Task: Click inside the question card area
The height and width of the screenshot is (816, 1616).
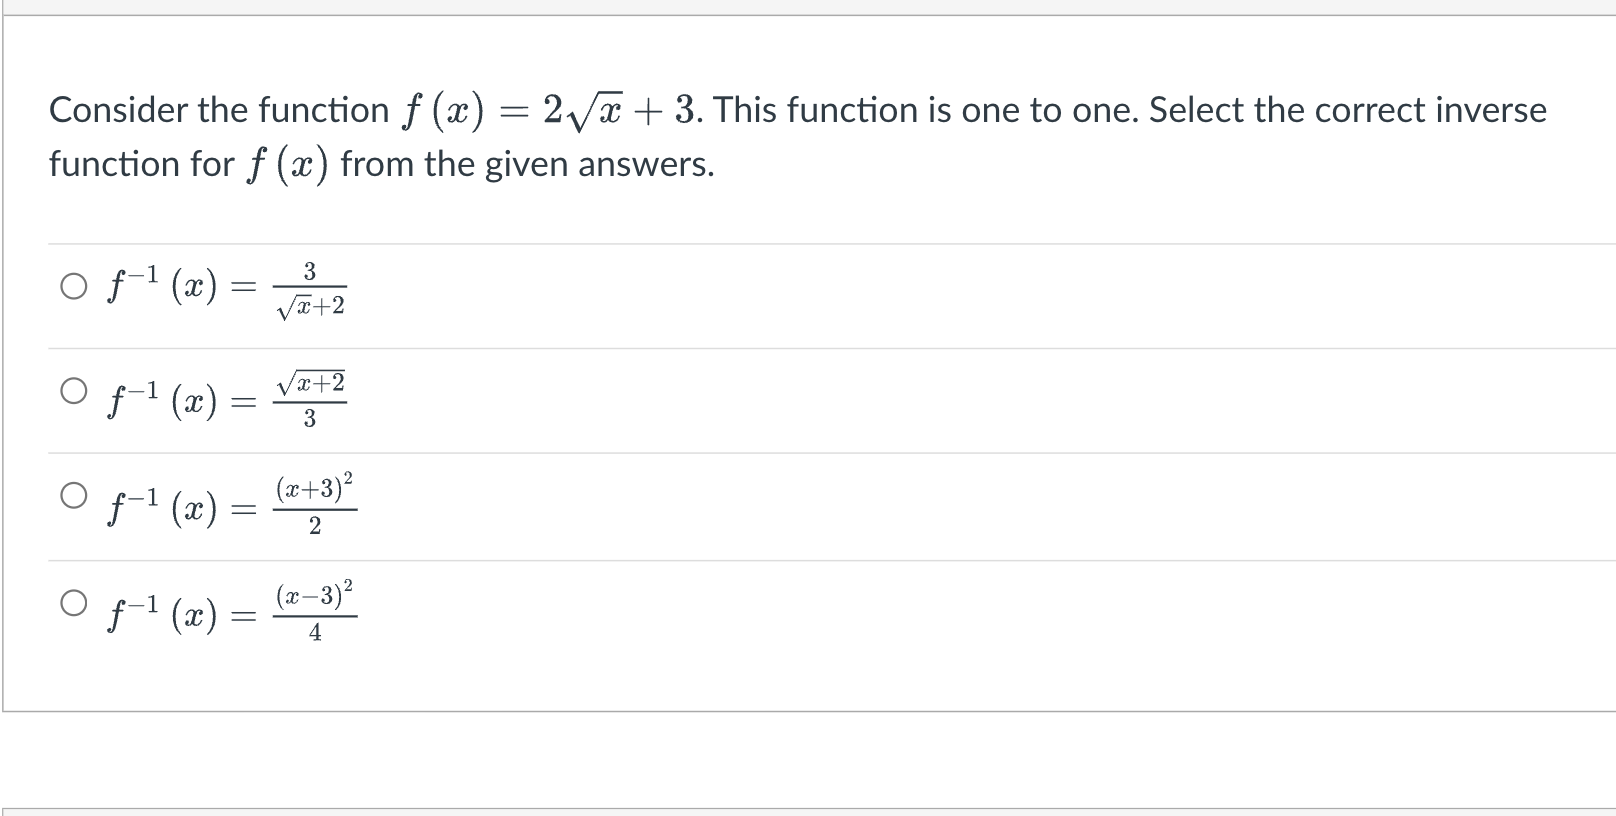Action: [x=800, y=400]
